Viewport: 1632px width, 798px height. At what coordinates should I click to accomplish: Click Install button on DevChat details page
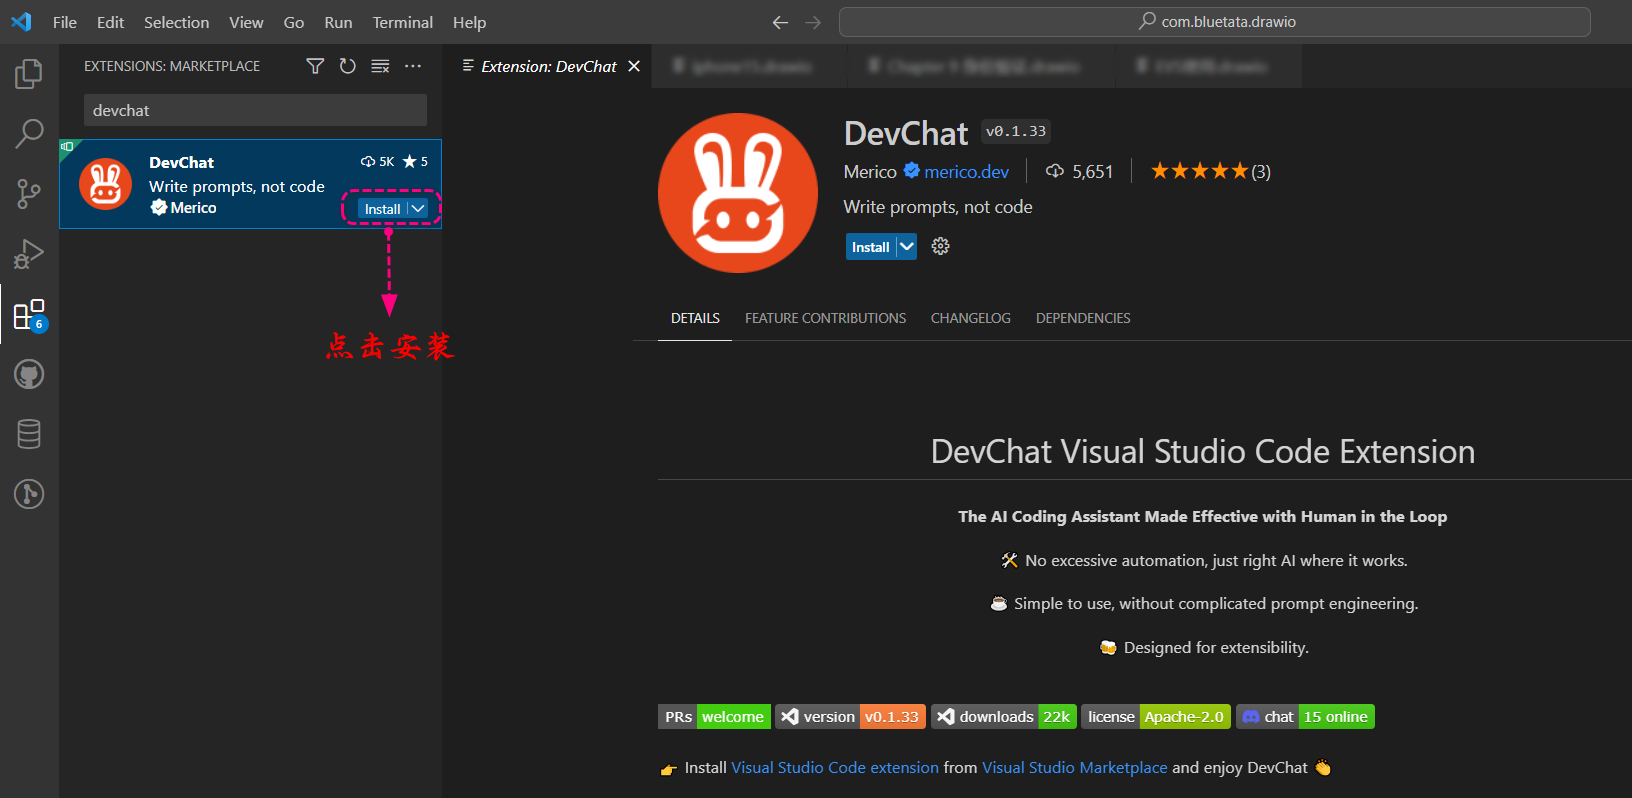pos(871,246)
